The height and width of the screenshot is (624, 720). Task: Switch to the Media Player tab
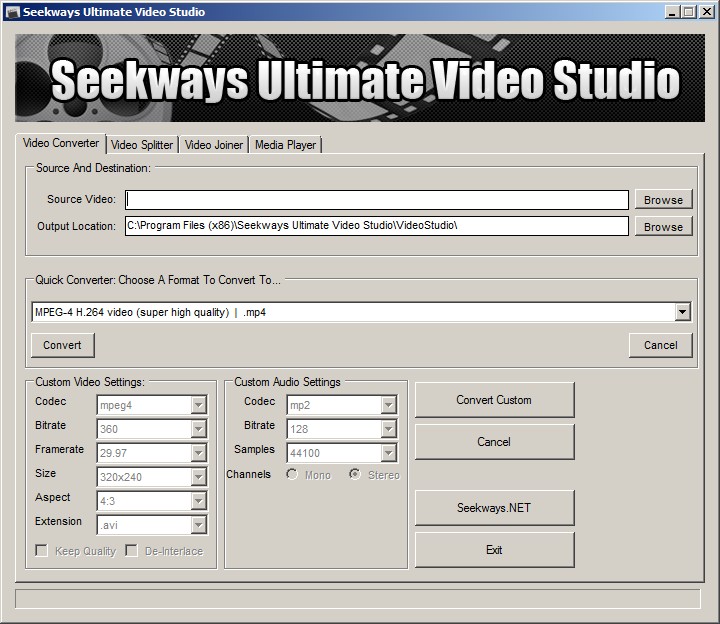285,145
